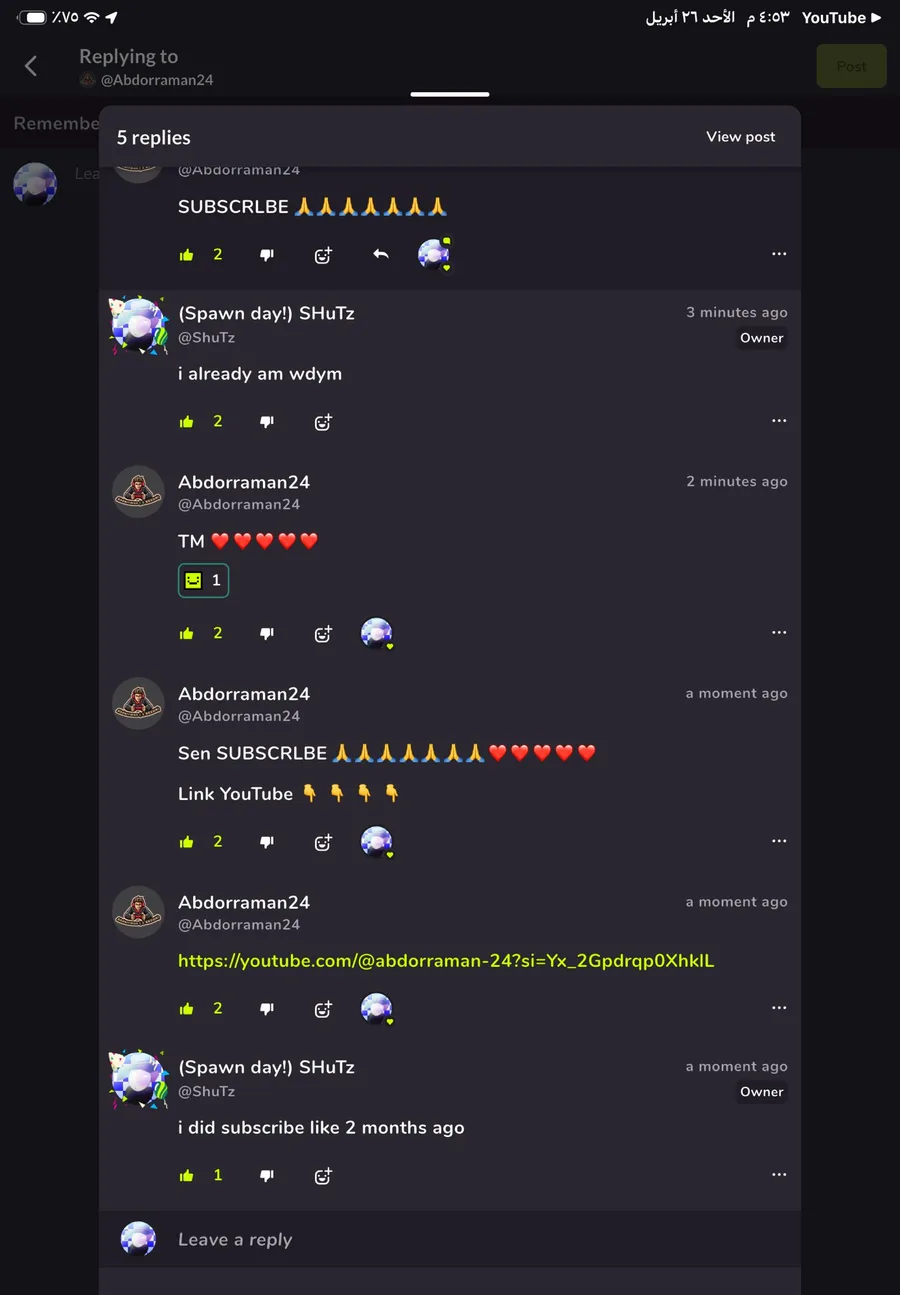Open three-dot menu on YouTube link reply

pyautogui.click(x=779, y=1008)
